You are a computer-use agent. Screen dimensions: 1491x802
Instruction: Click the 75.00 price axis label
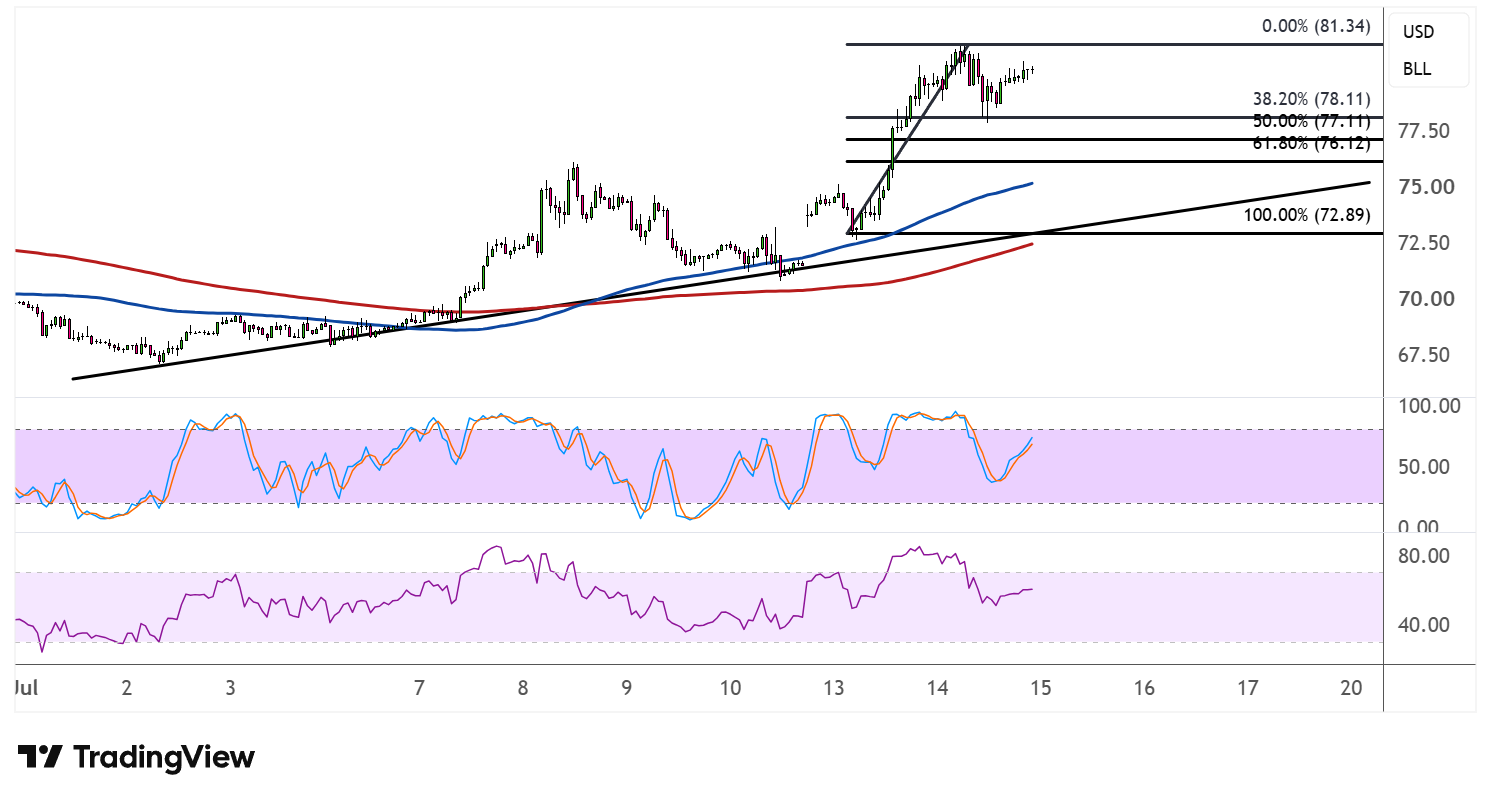(x=1425, y=187)
